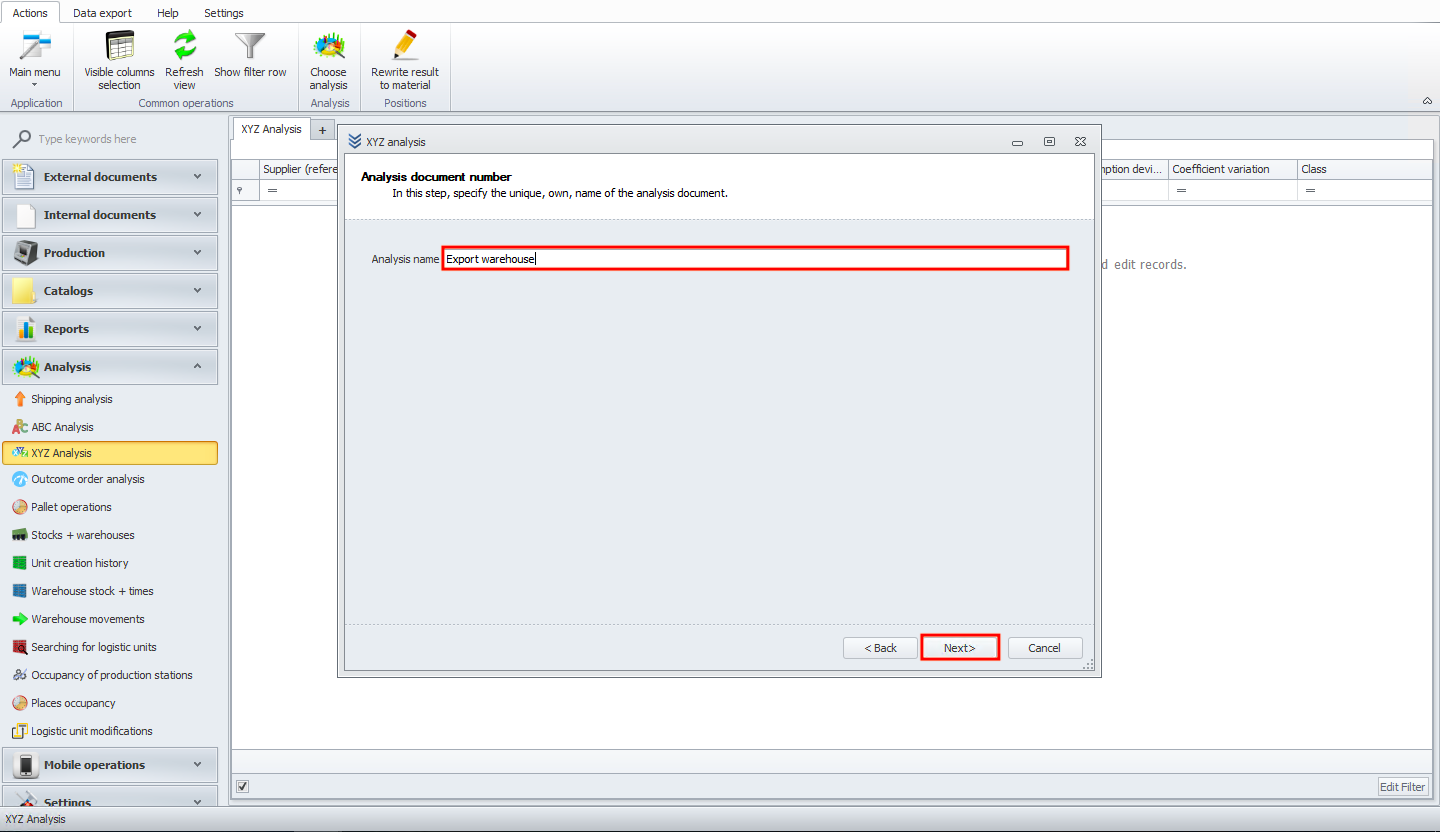Viewport: 1440px width, 832px height.
Task: Toggle the filter enabled checkbox at bottom
Action: point(242,786)
